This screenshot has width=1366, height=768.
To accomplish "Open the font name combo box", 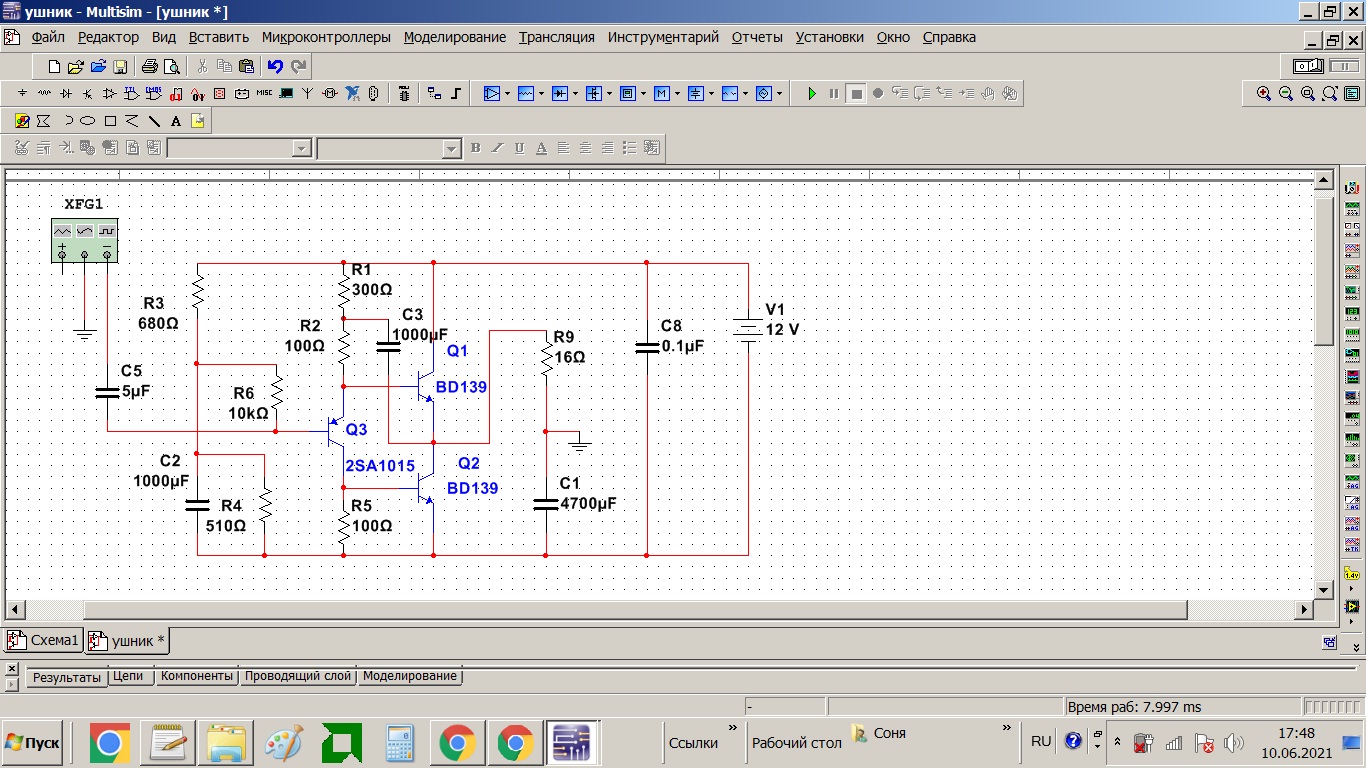I will pyautogui.click(x=240, y=148).
